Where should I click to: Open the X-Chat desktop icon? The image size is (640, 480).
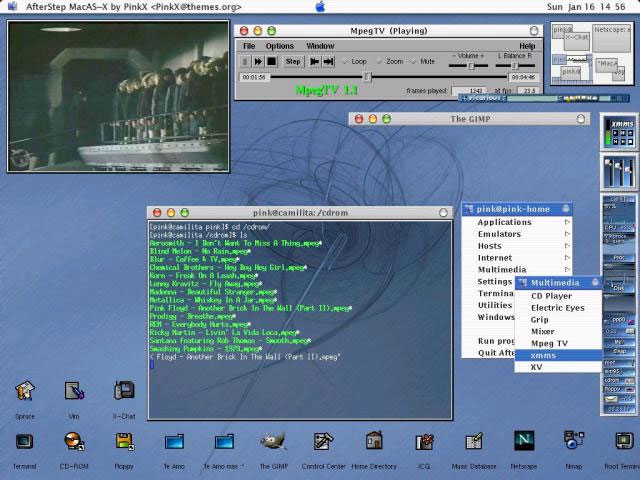pos(124,392)
